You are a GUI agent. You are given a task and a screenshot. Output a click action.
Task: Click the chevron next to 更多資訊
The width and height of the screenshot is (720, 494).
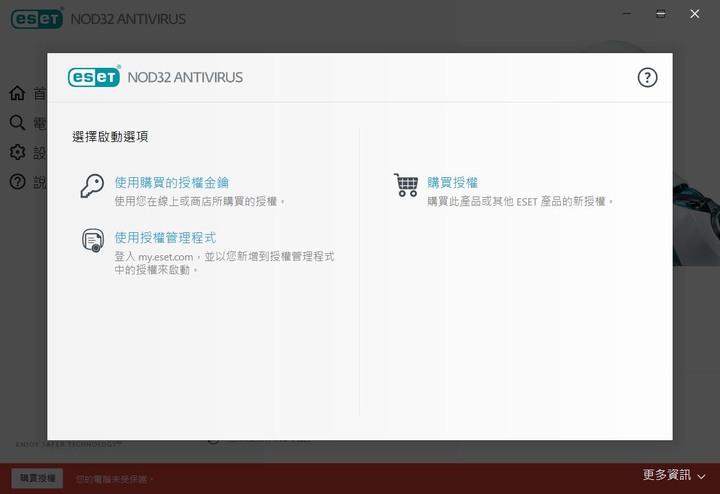tap(701, 477)
